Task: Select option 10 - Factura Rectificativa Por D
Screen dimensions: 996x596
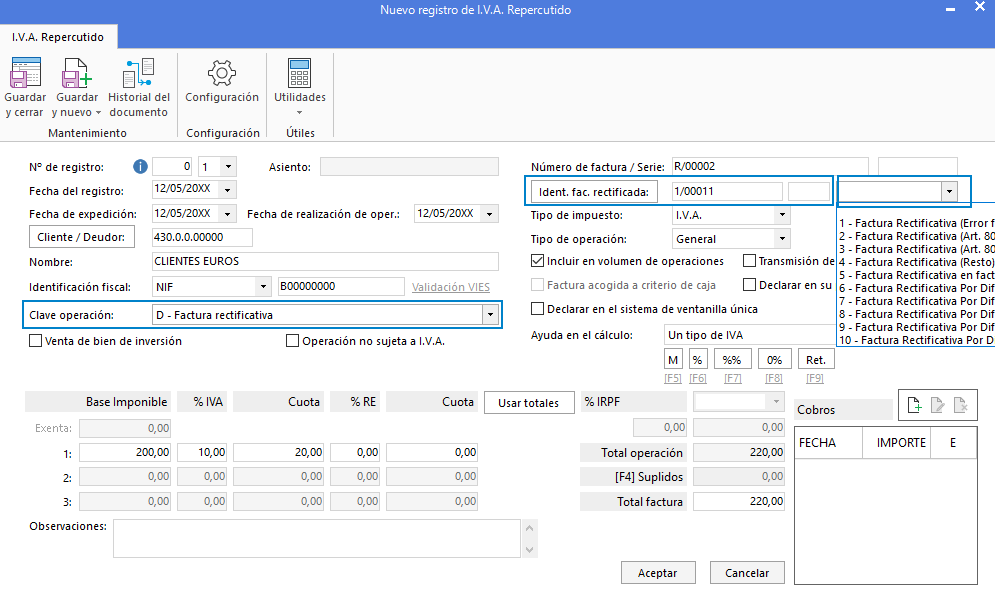Action: (x=917, y=340)
